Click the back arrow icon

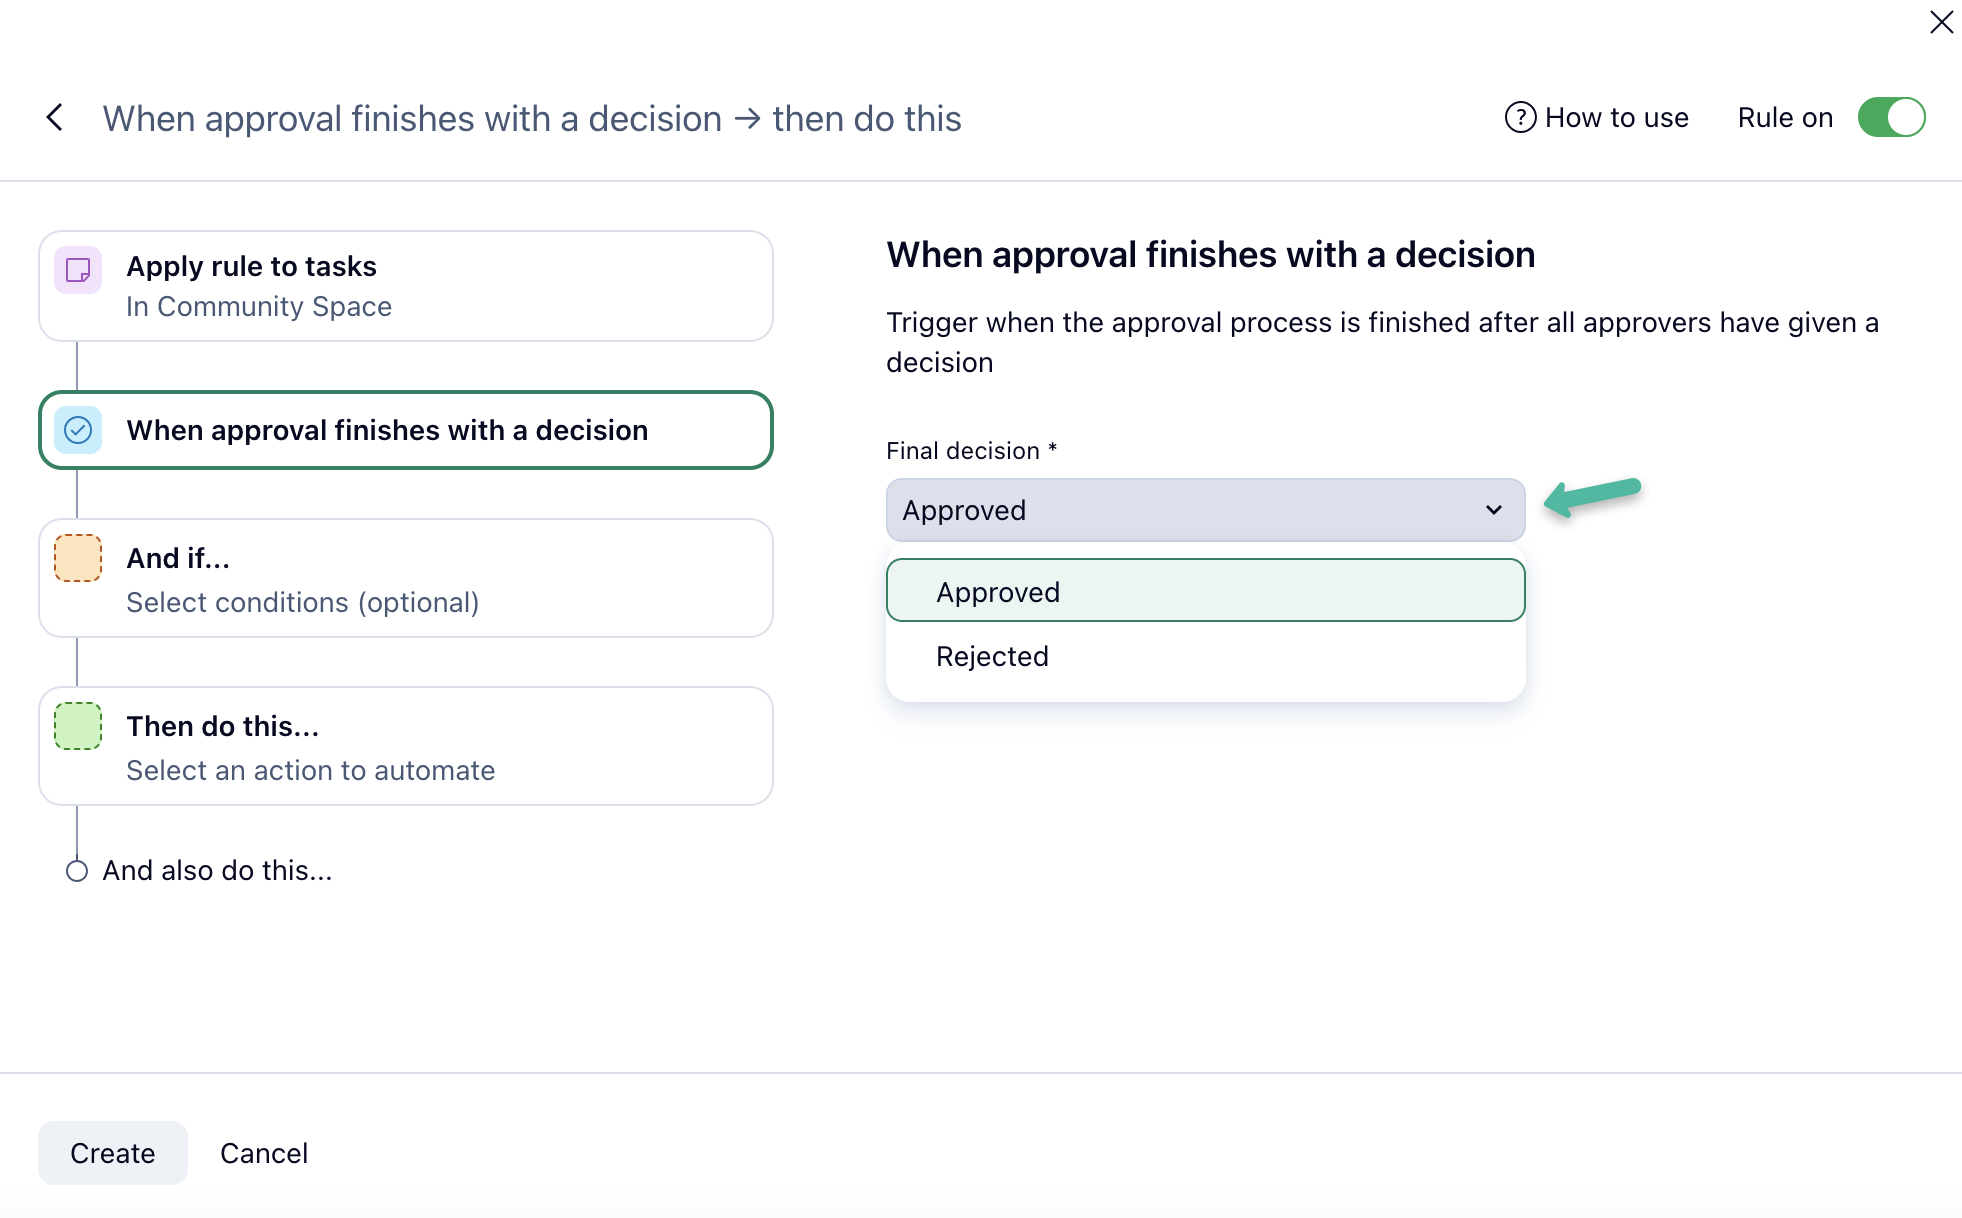[55, 118]
